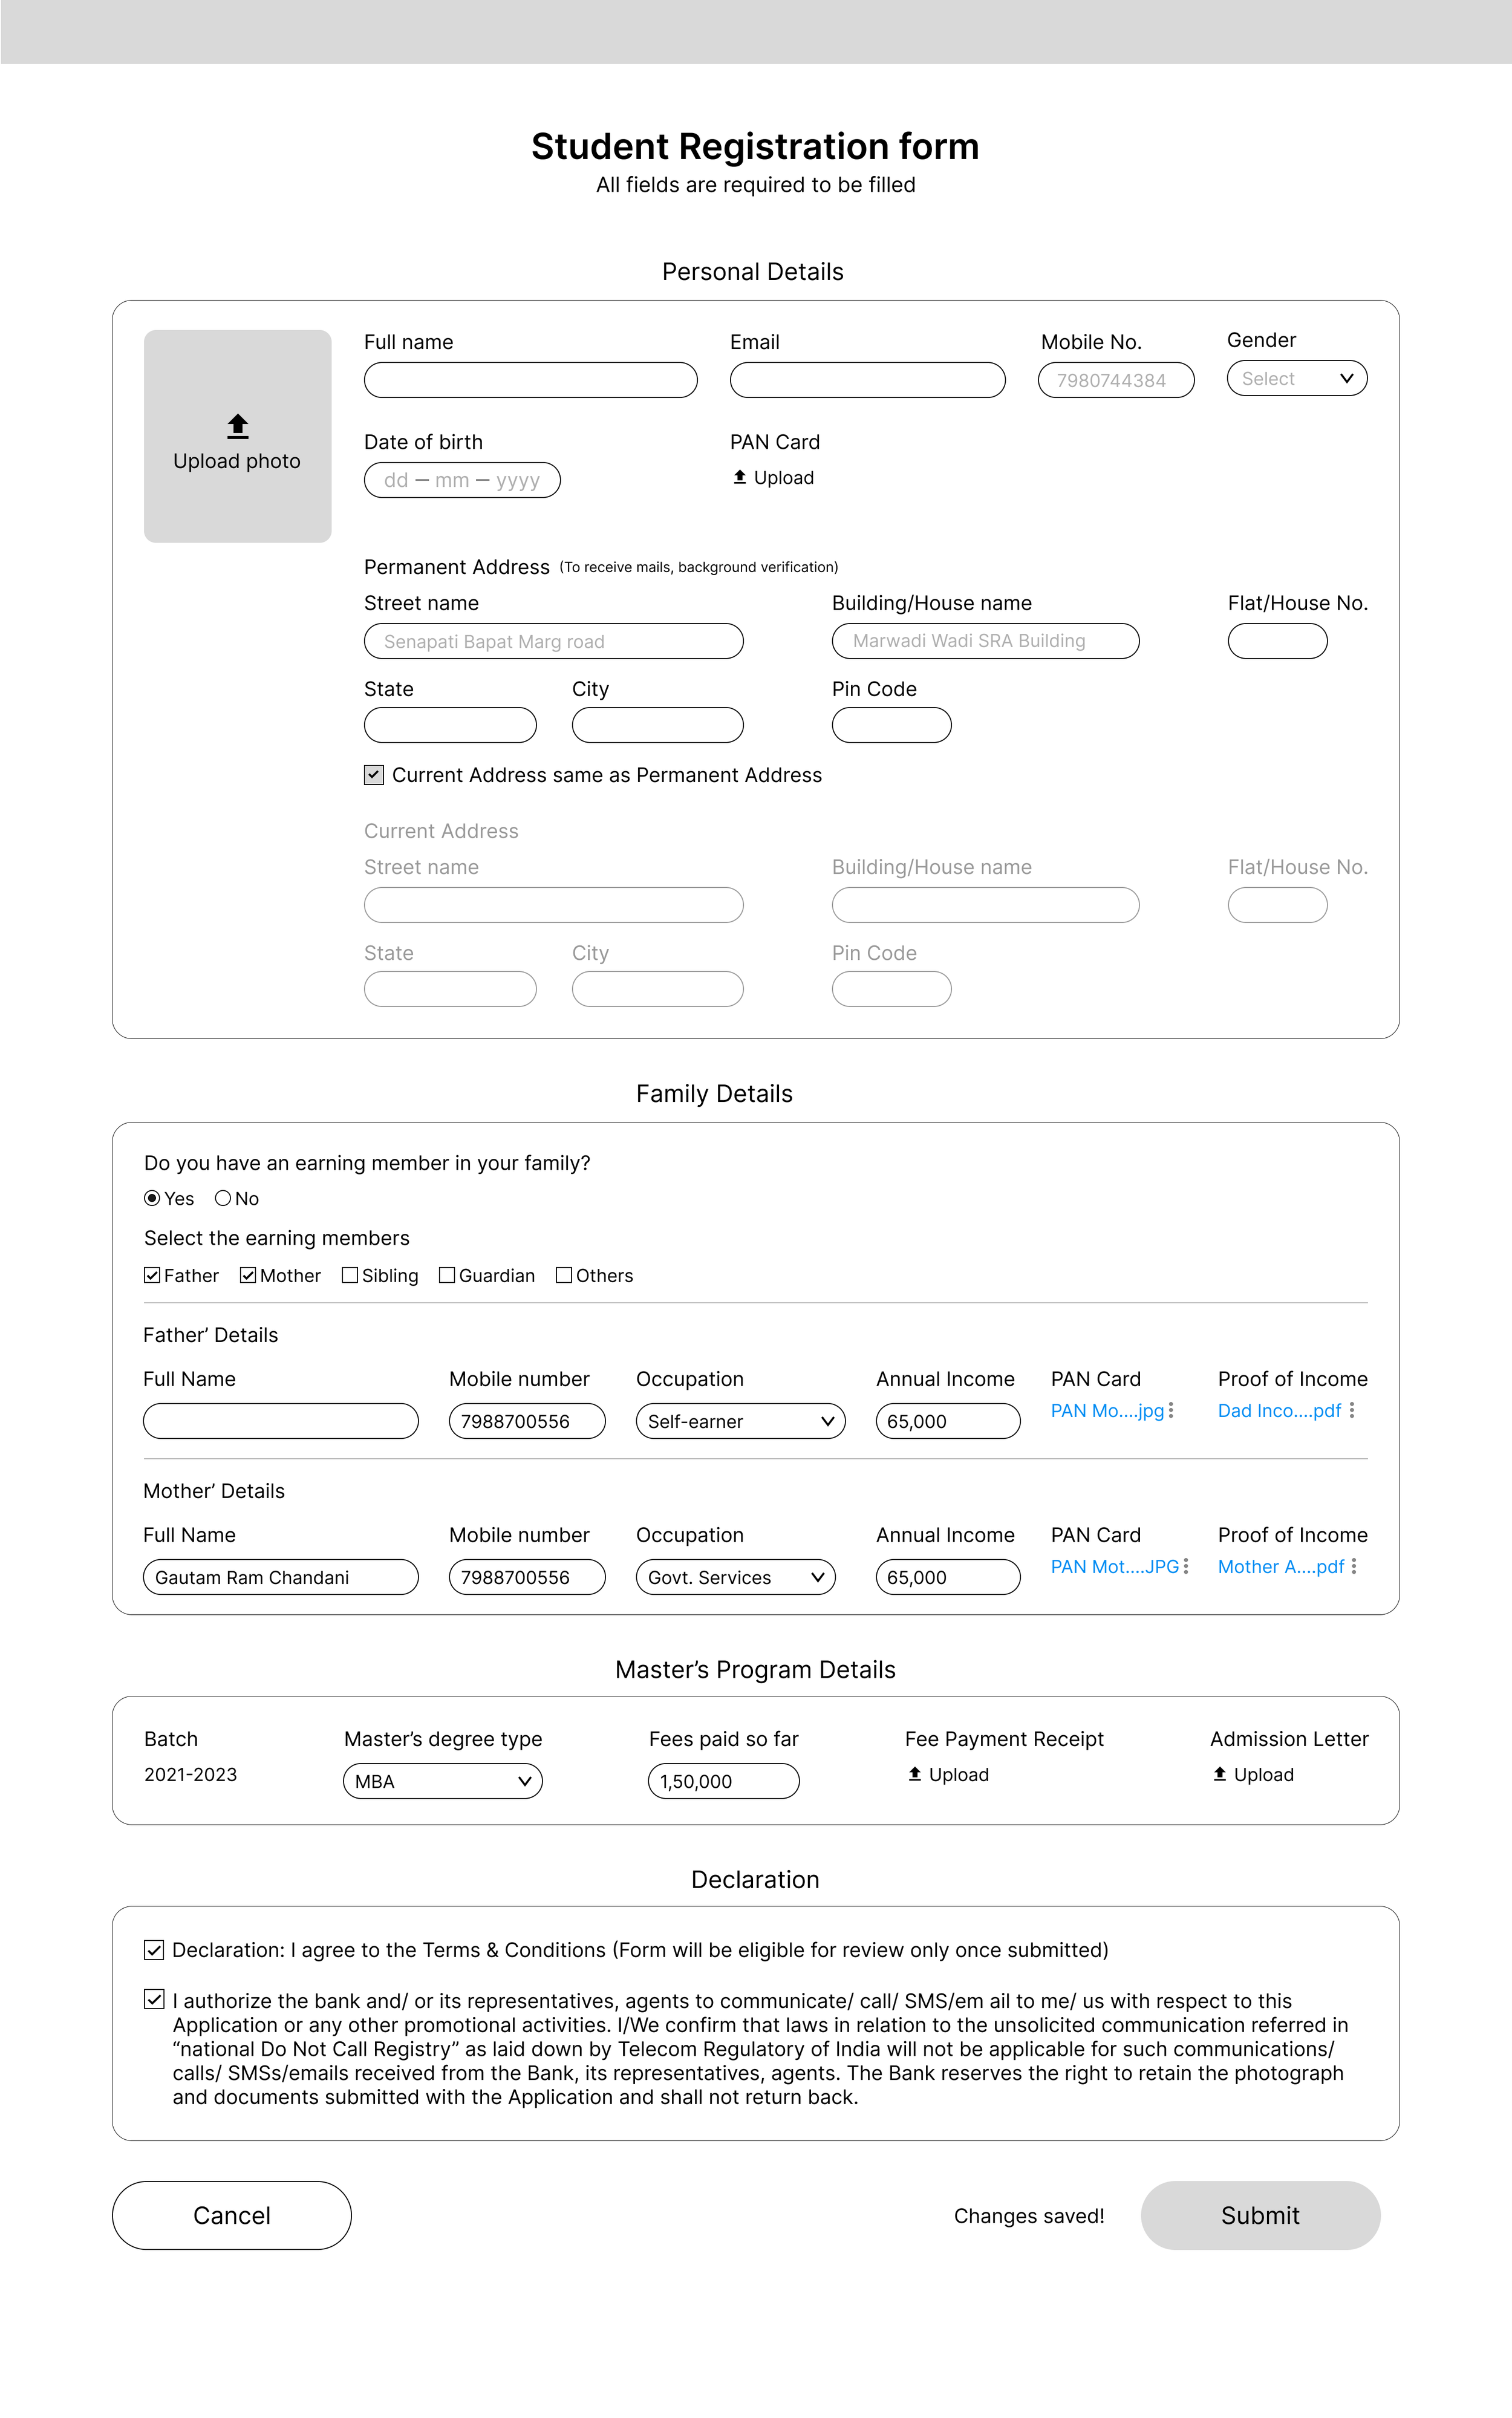Open kebab menu beside Dad Inco....pdf
Viewport: 1512px width, 2418px height.
[x=1352, y=1410]
